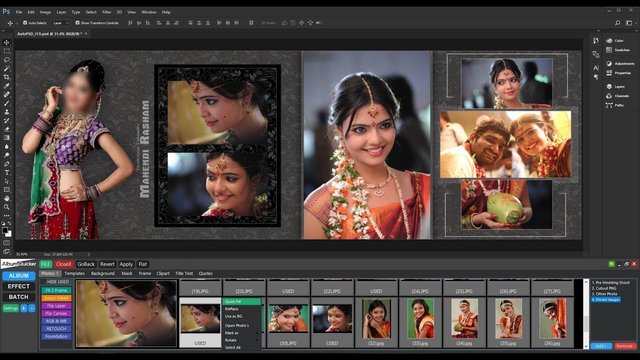Select the Dodge tool
The height and width of the screenshot is (360, 640).
tap(7, 155)
